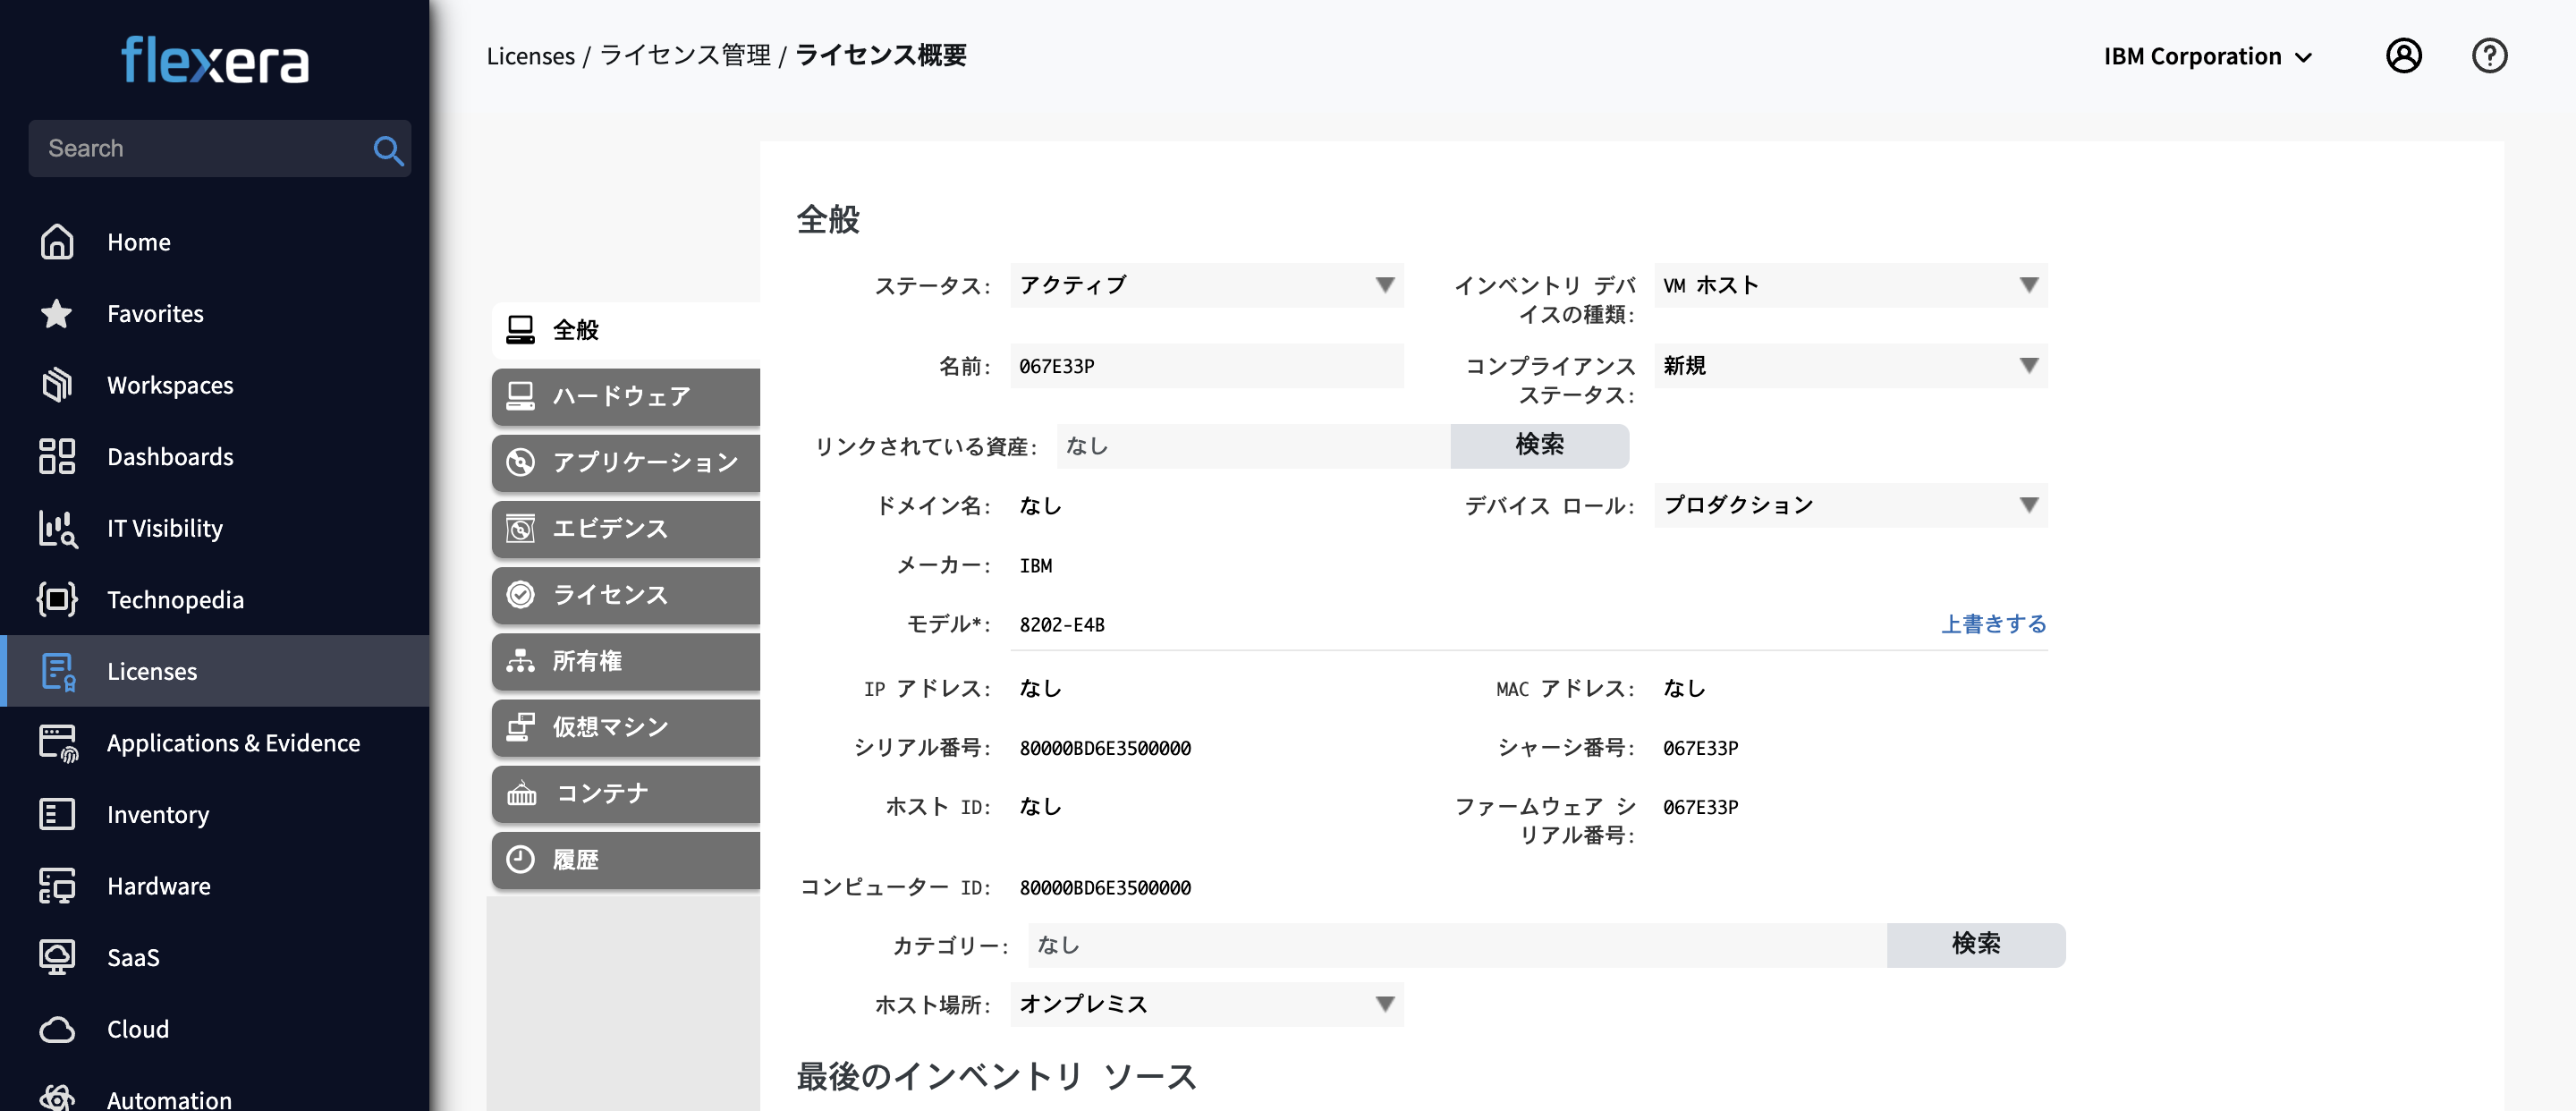Click the 検索 button next to リンクされている資産
This screenshot has height=1111, width=2576.
(1540, 446)
